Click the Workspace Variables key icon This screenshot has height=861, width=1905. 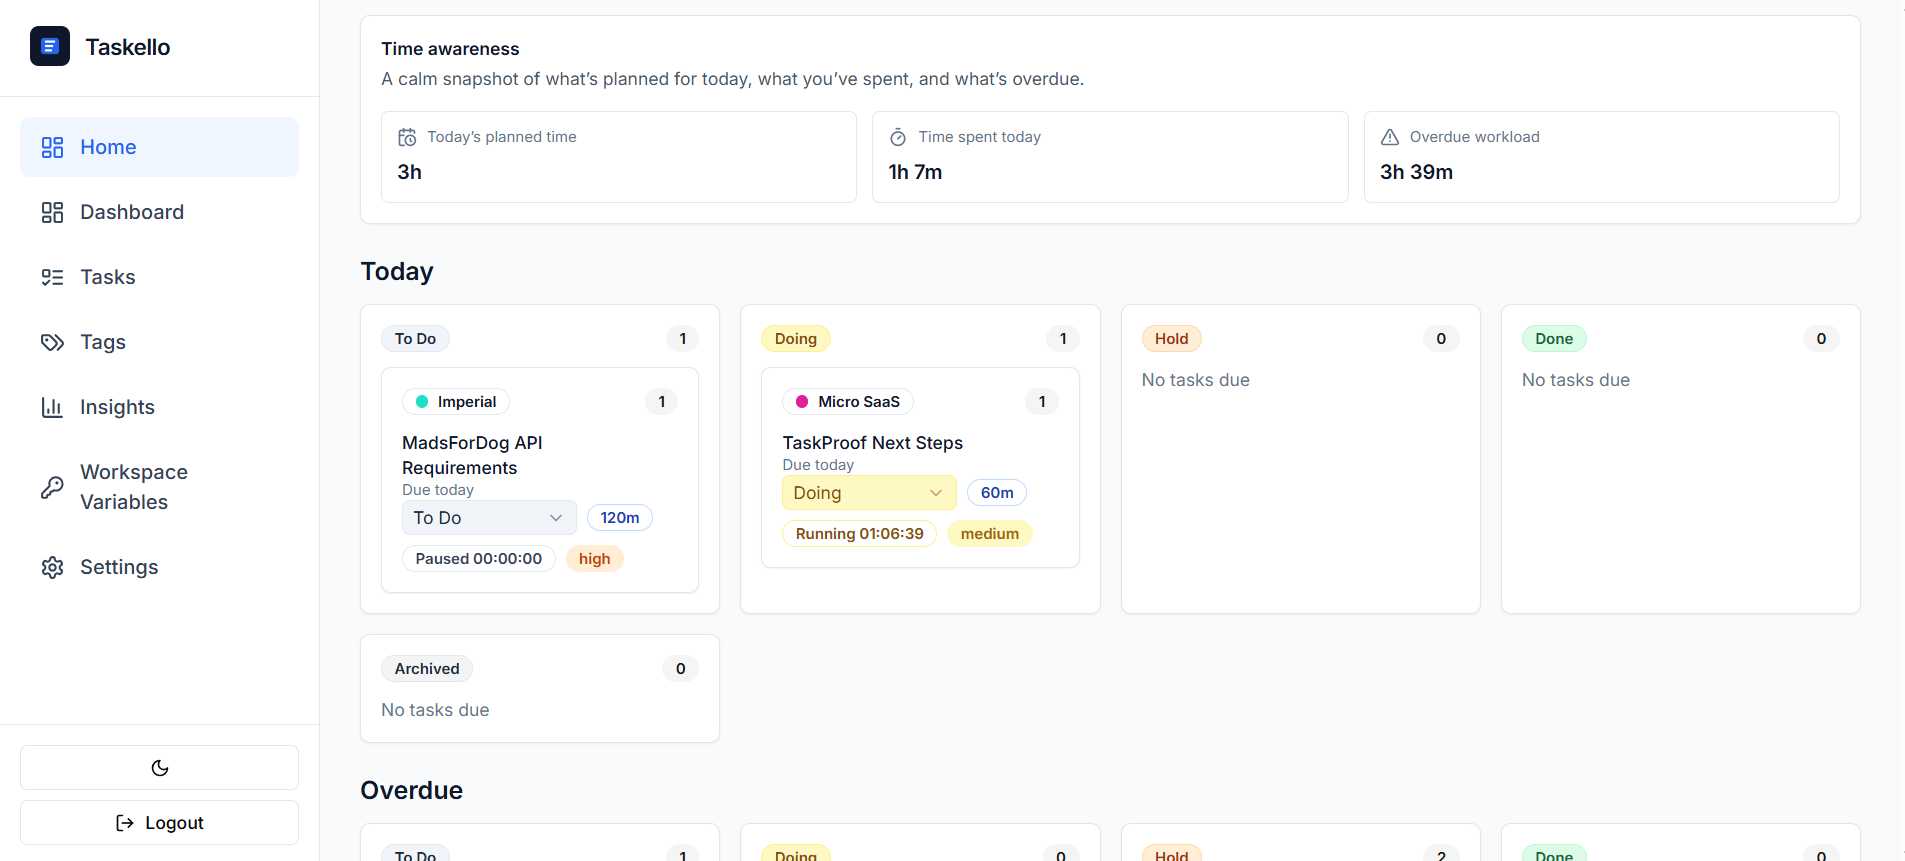(x=52, y=487)
